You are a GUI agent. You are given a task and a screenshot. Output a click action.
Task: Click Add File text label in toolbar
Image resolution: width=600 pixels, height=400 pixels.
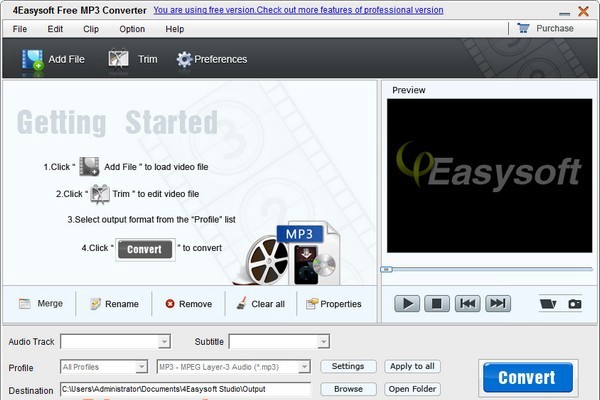66,59
